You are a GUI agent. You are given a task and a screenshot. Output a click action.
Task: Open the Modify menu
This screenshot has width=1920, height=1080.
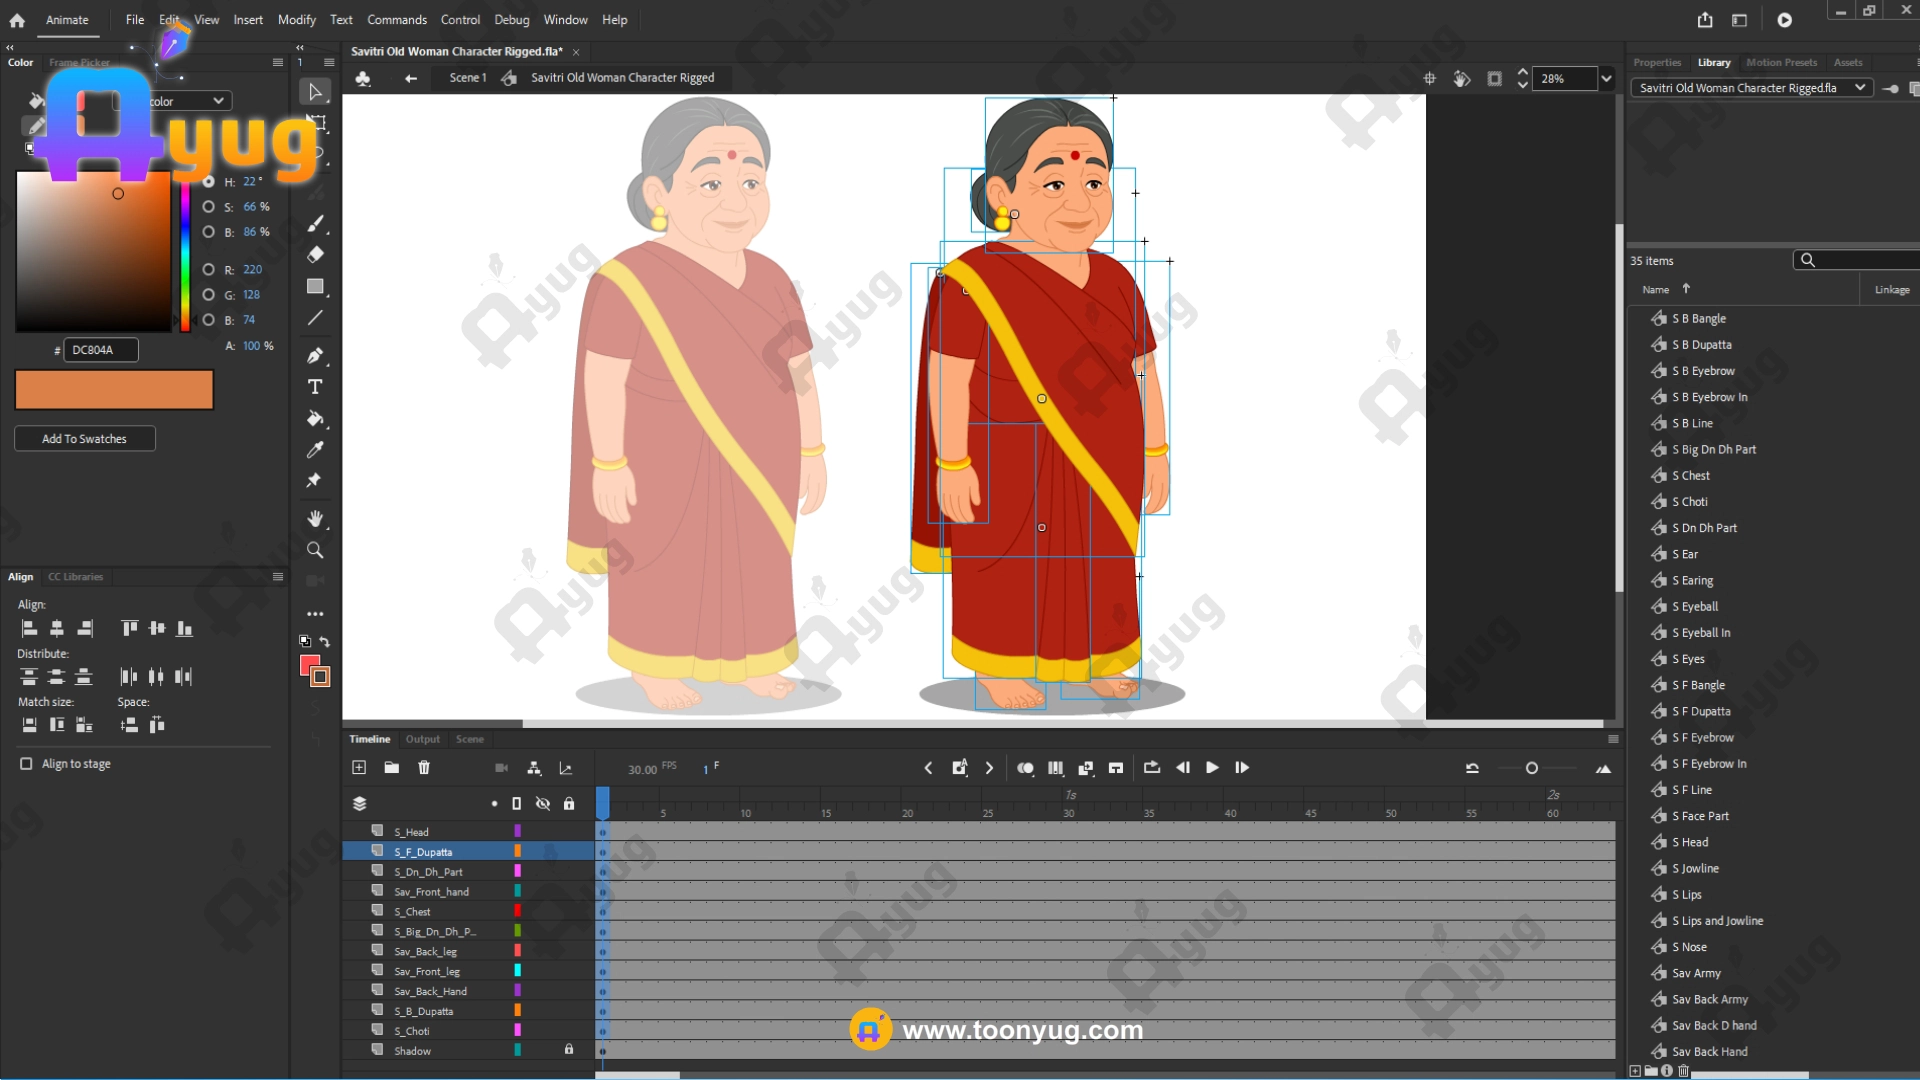(x=296, y=20)
